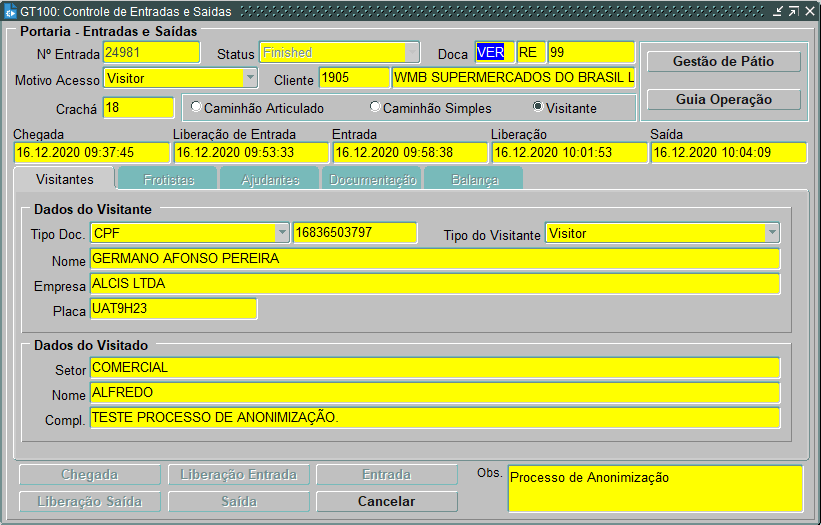Open the Ajudantes tab
Screen dimensions: 821x525
tap(270, 179)
